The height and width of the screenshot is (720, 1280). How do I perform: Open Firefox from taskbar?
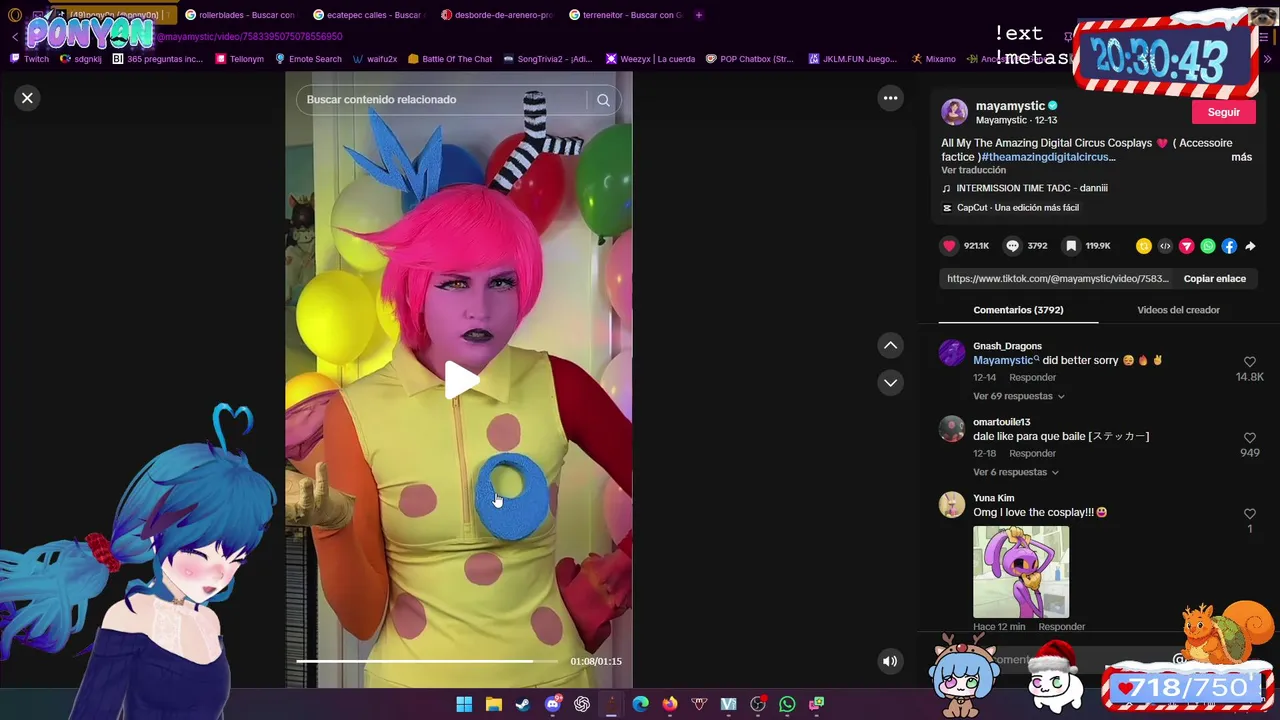[x=669, y=704]
